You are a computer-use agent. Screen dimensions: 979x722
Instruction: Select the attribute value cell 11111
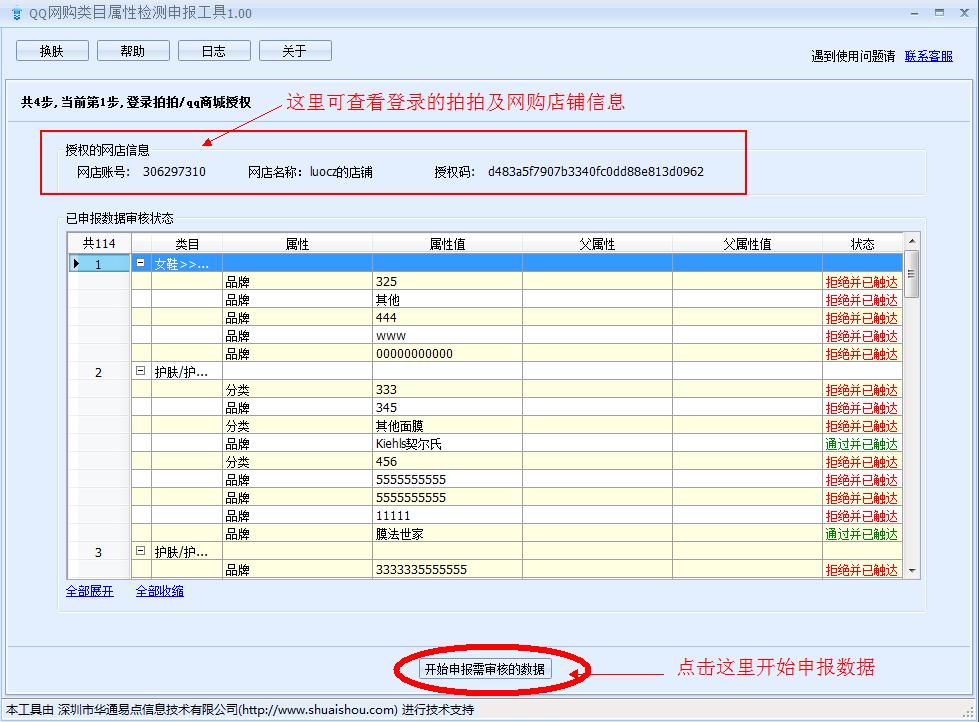(x=447, y=516)
